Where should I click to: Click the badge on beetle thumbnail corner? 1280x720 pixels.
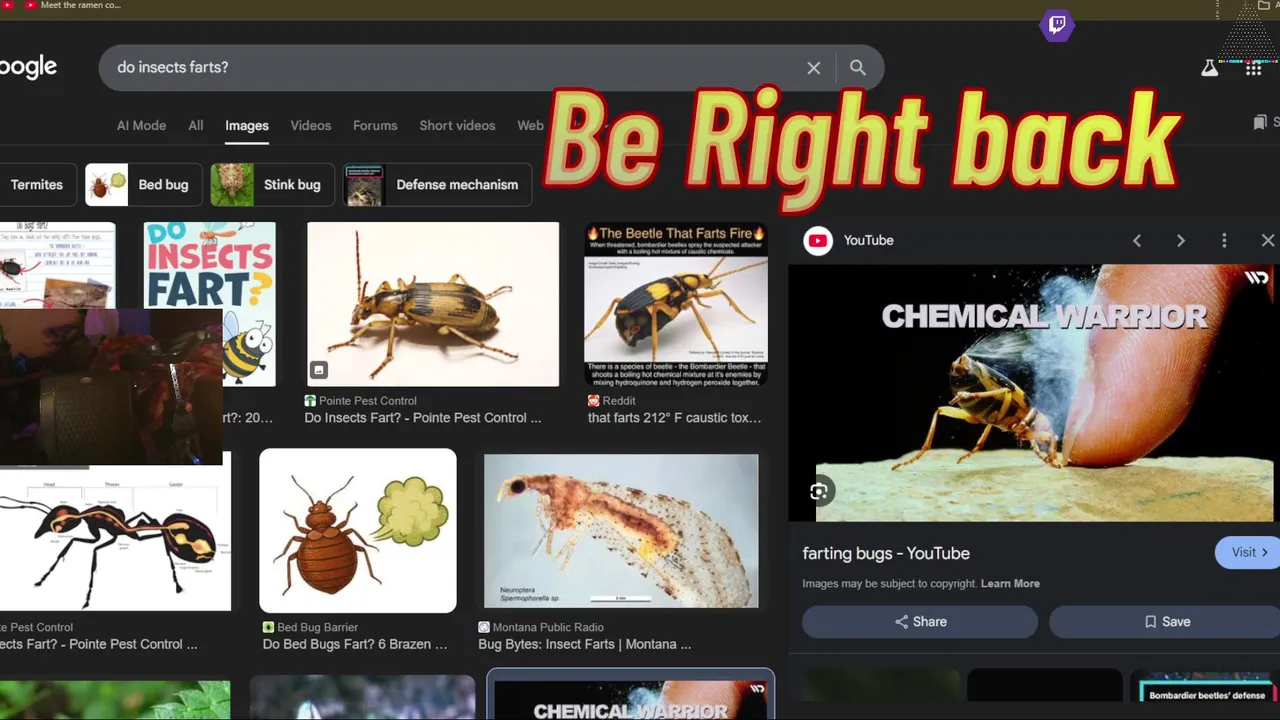tap(319, 370)
